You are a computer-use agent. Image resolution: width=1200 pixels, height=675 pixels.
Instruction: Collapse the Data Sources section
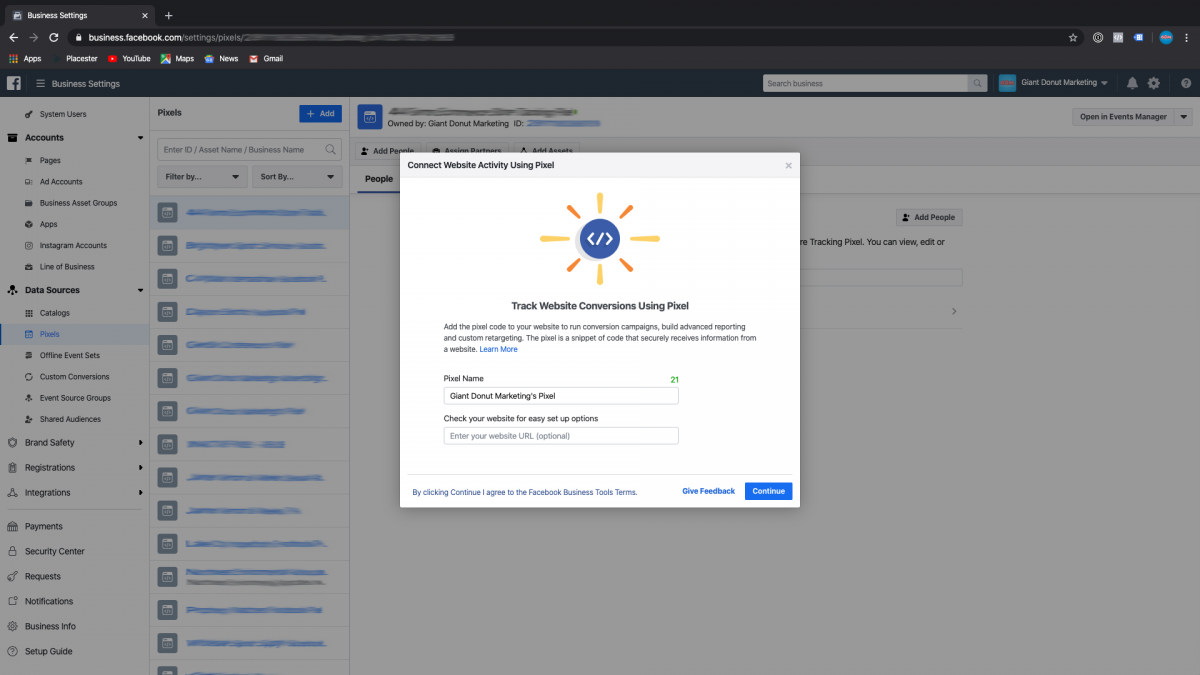click(x=140, y=290)
